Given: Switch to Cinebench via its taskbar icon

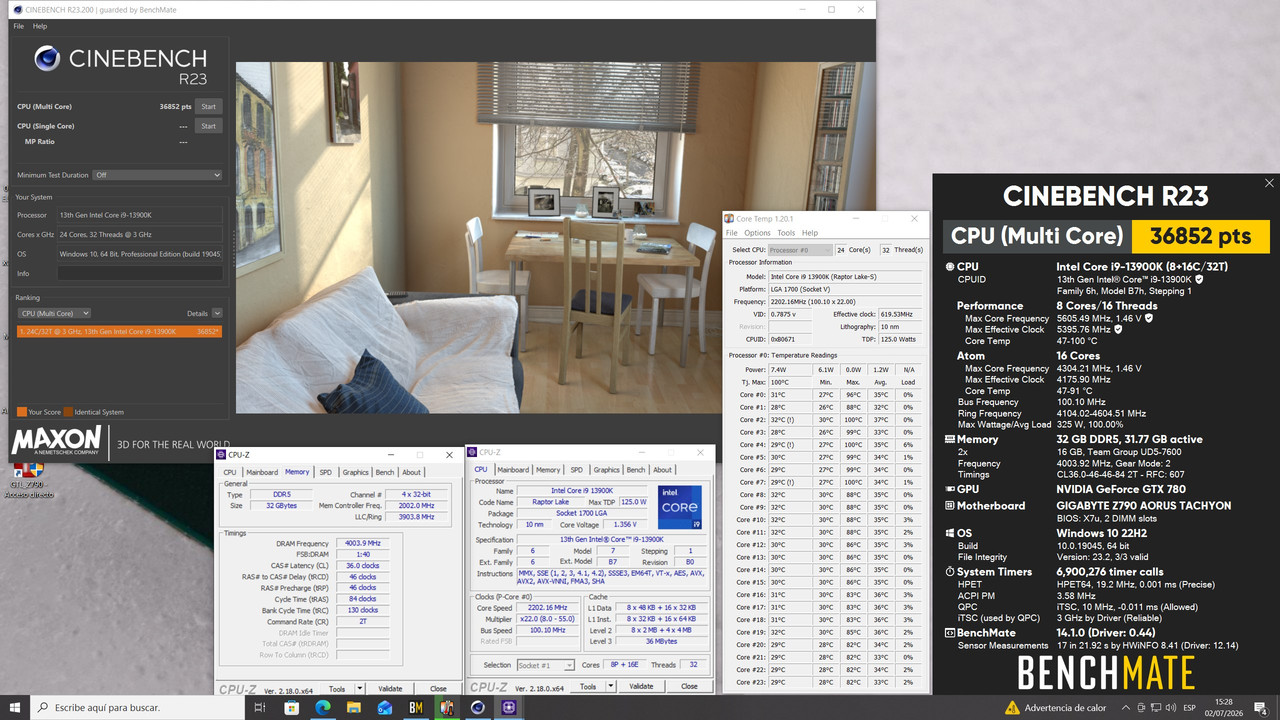Looking at the screenshot, I should coord(477,707).
